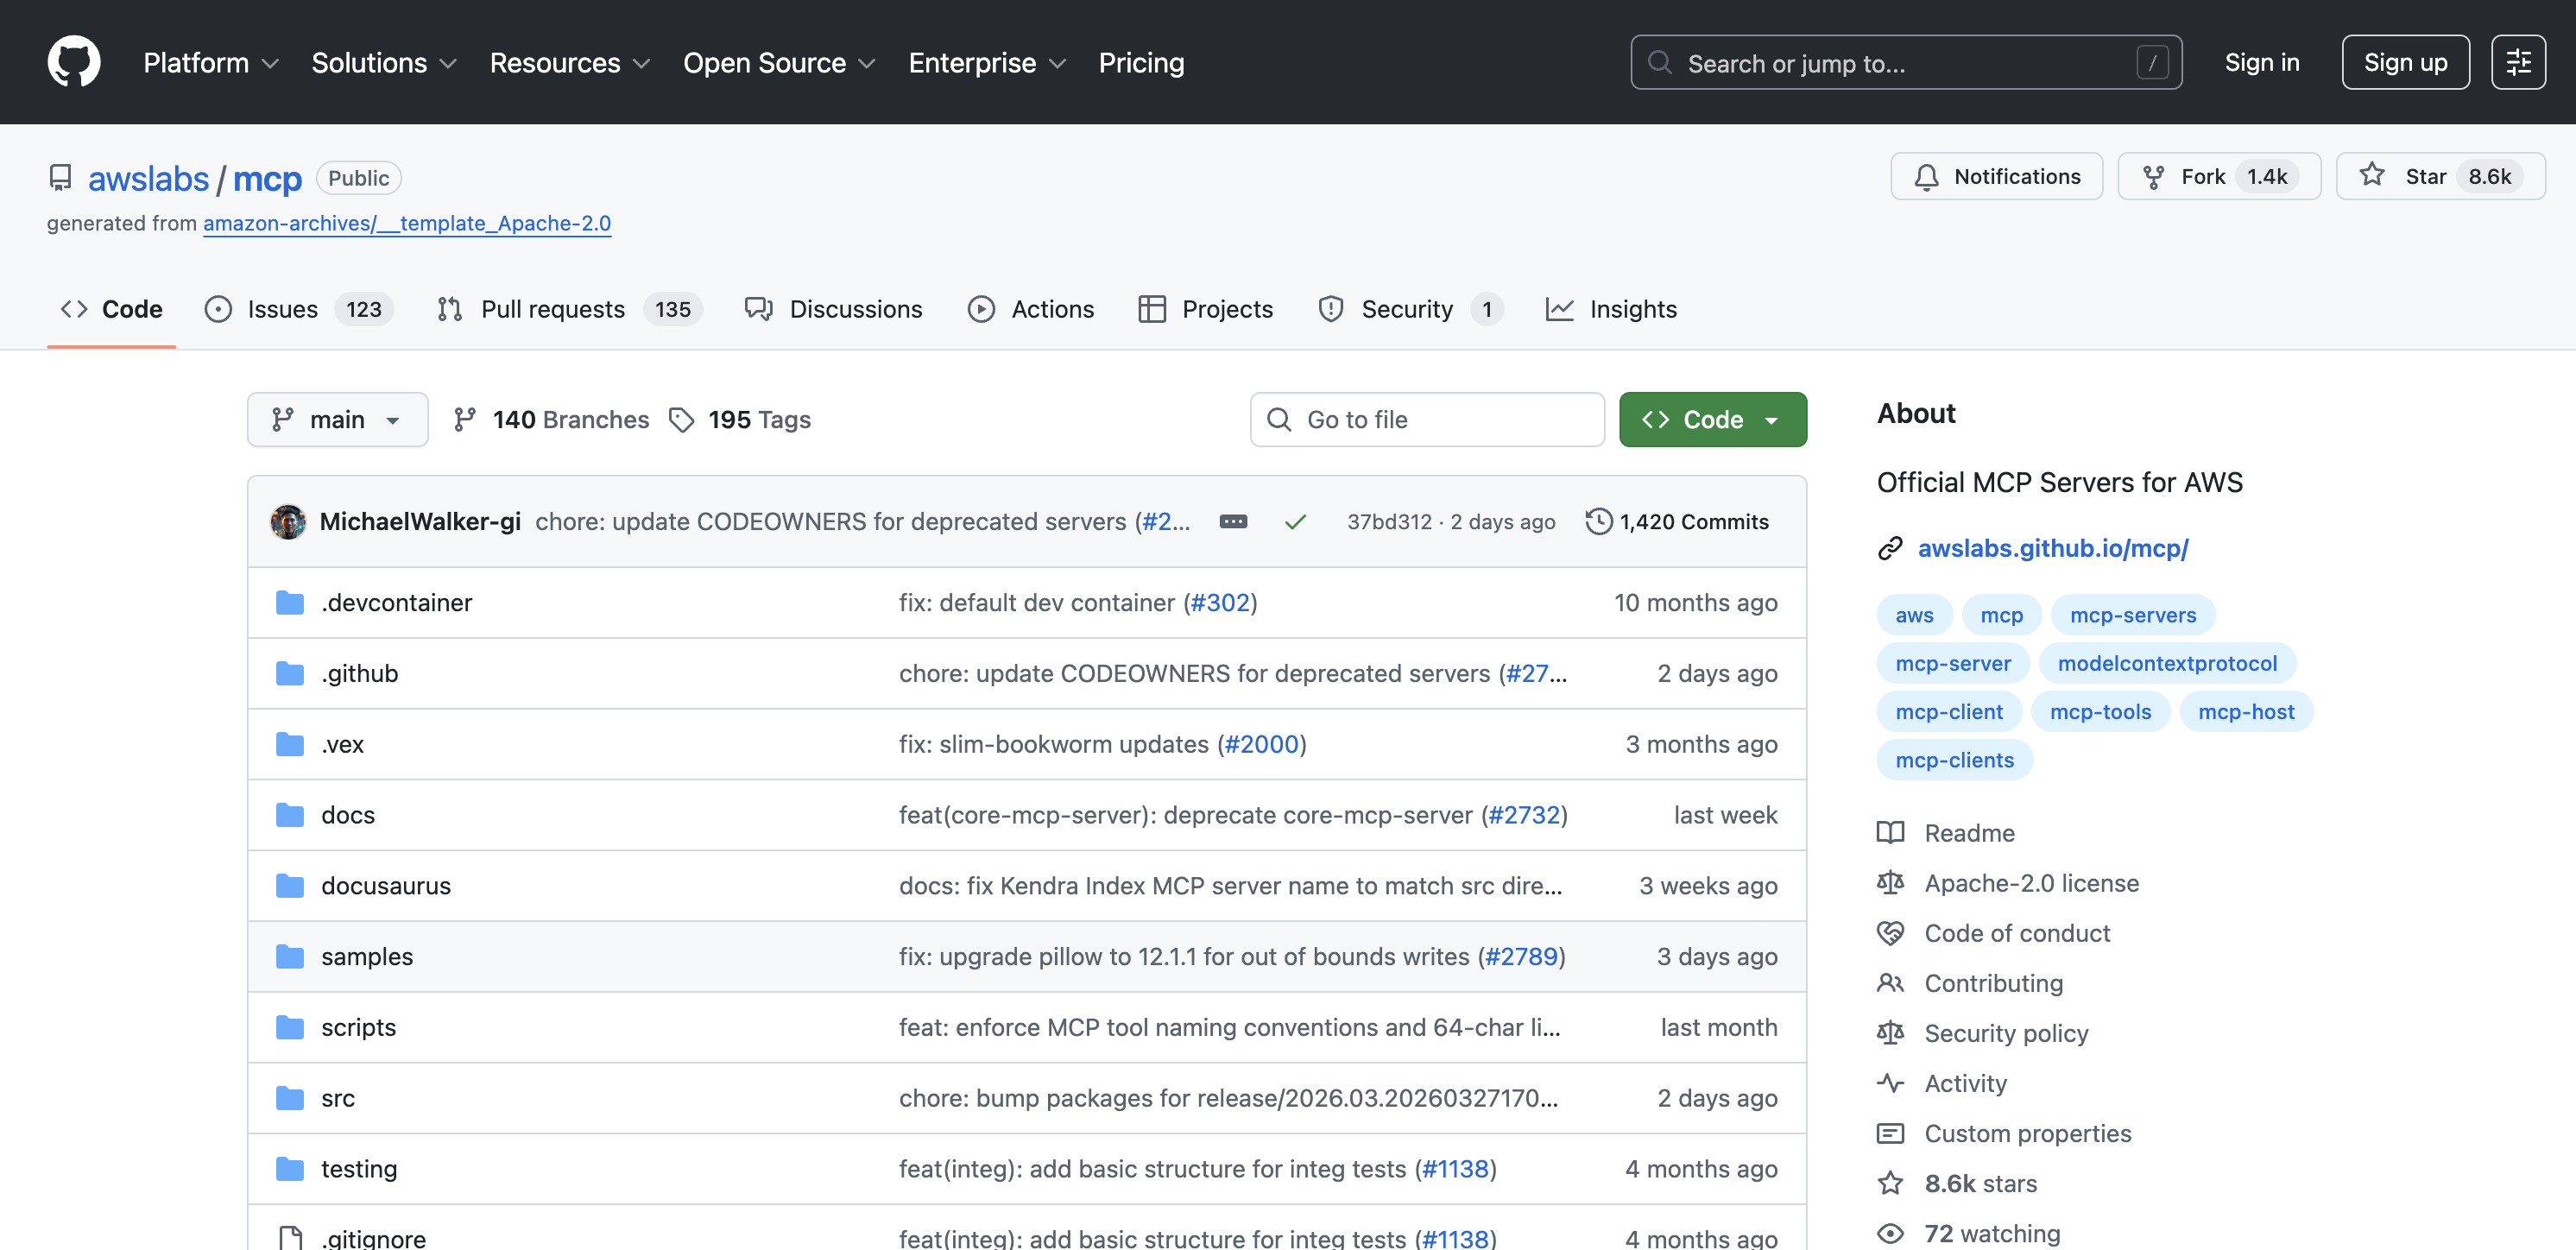Star the repository
2576x1250 pixels.
(2440, 176)
